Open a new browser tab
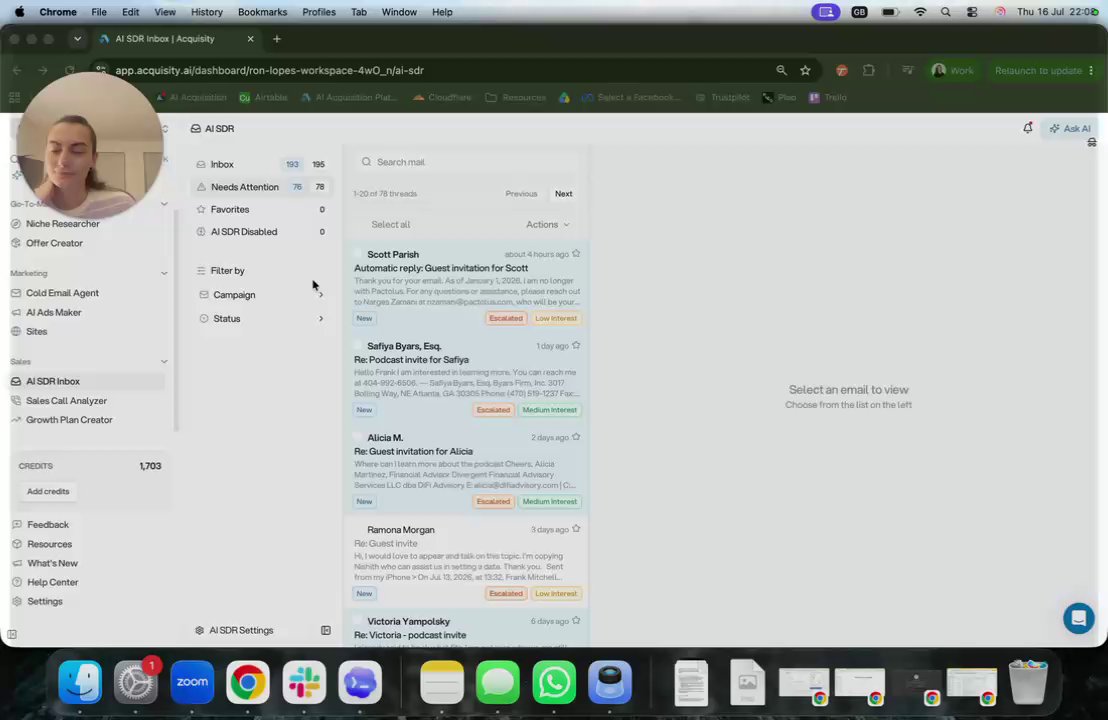 tap(277, 39)
